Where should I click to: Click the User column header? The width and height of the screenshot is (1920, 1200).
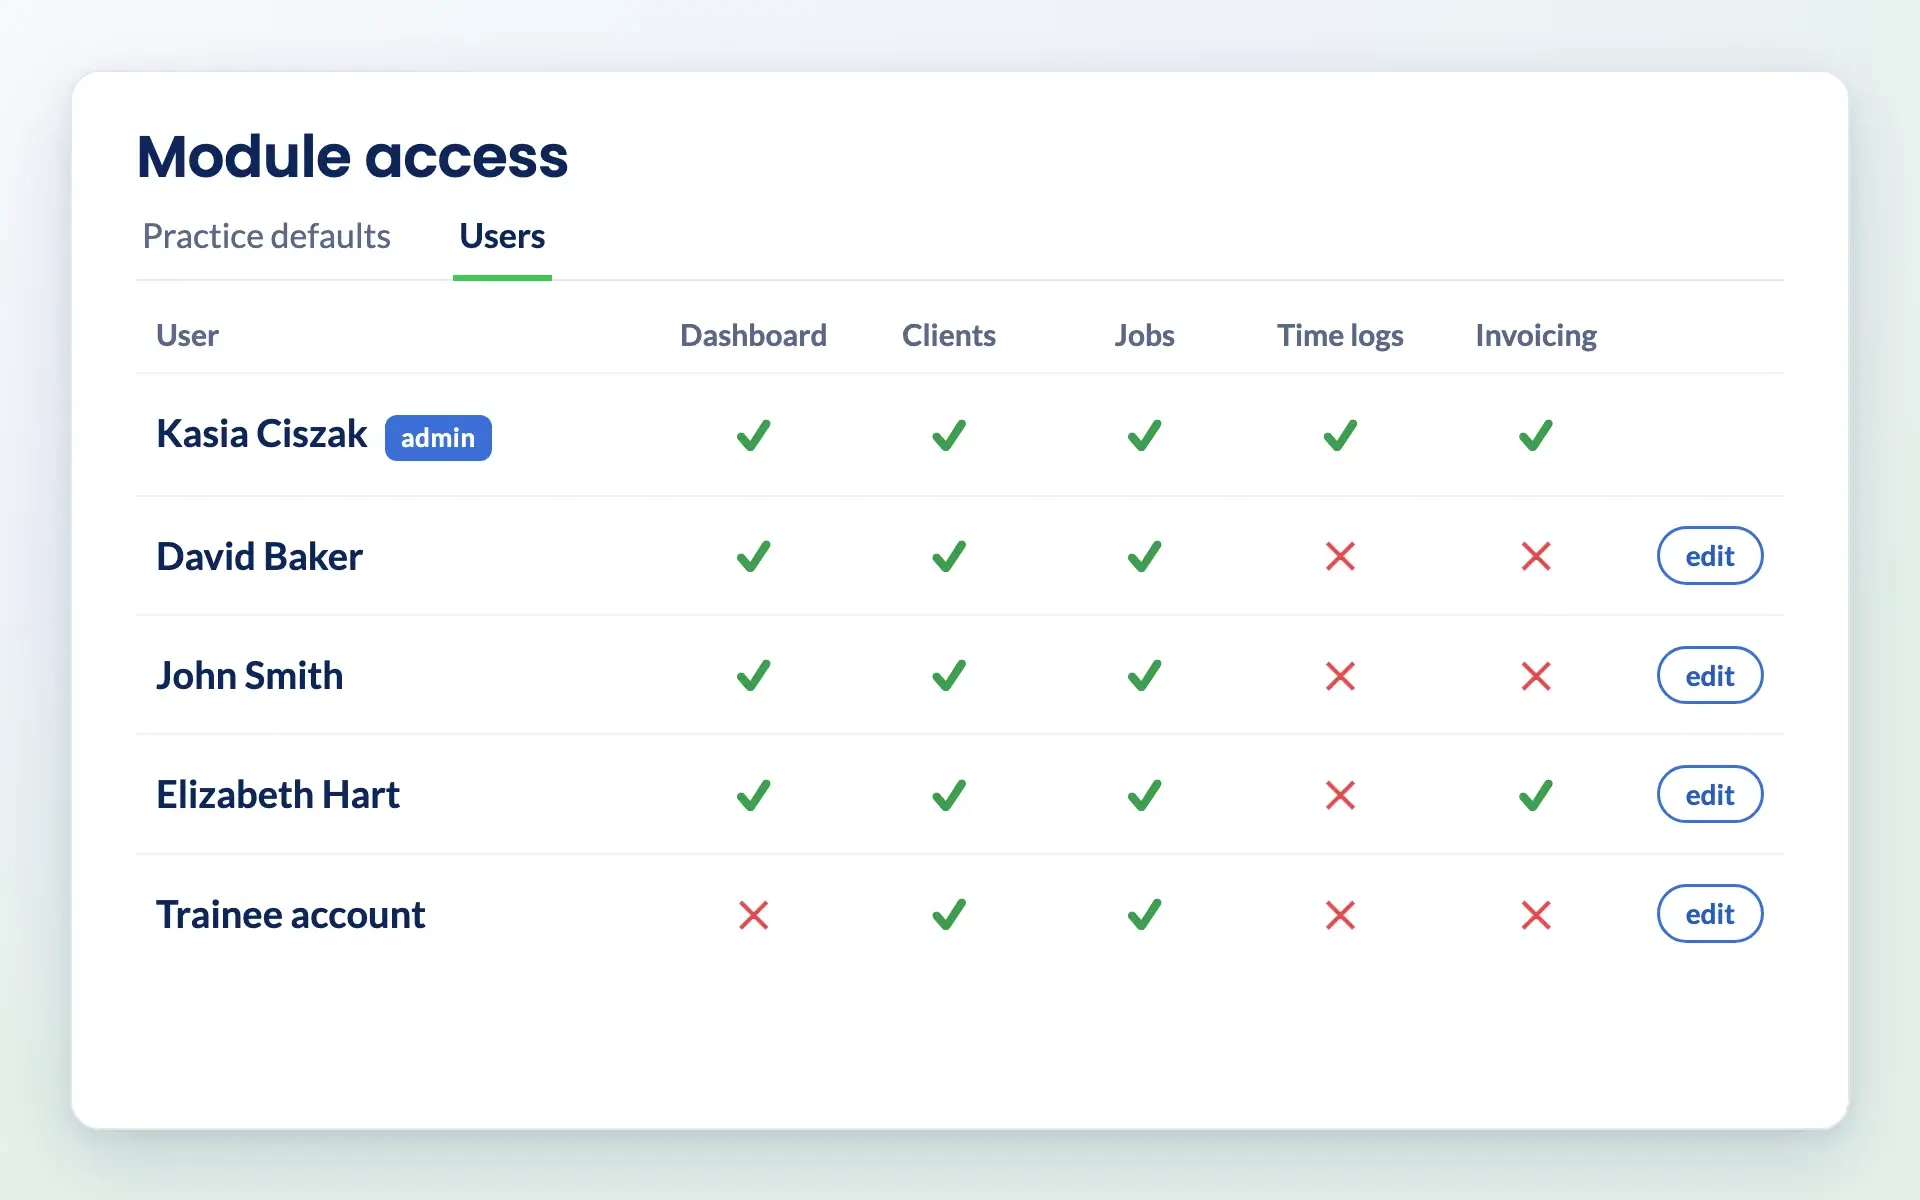(187, 335)
